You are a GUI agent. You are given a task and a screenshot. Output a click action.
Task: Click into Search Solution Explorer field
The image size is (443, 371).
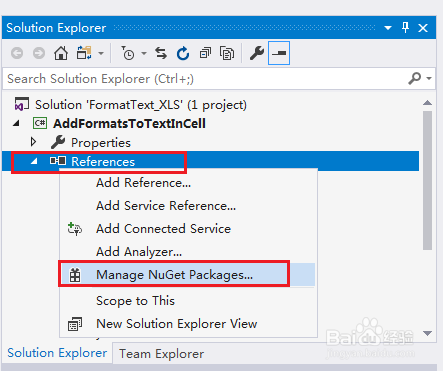click(205, 79)
